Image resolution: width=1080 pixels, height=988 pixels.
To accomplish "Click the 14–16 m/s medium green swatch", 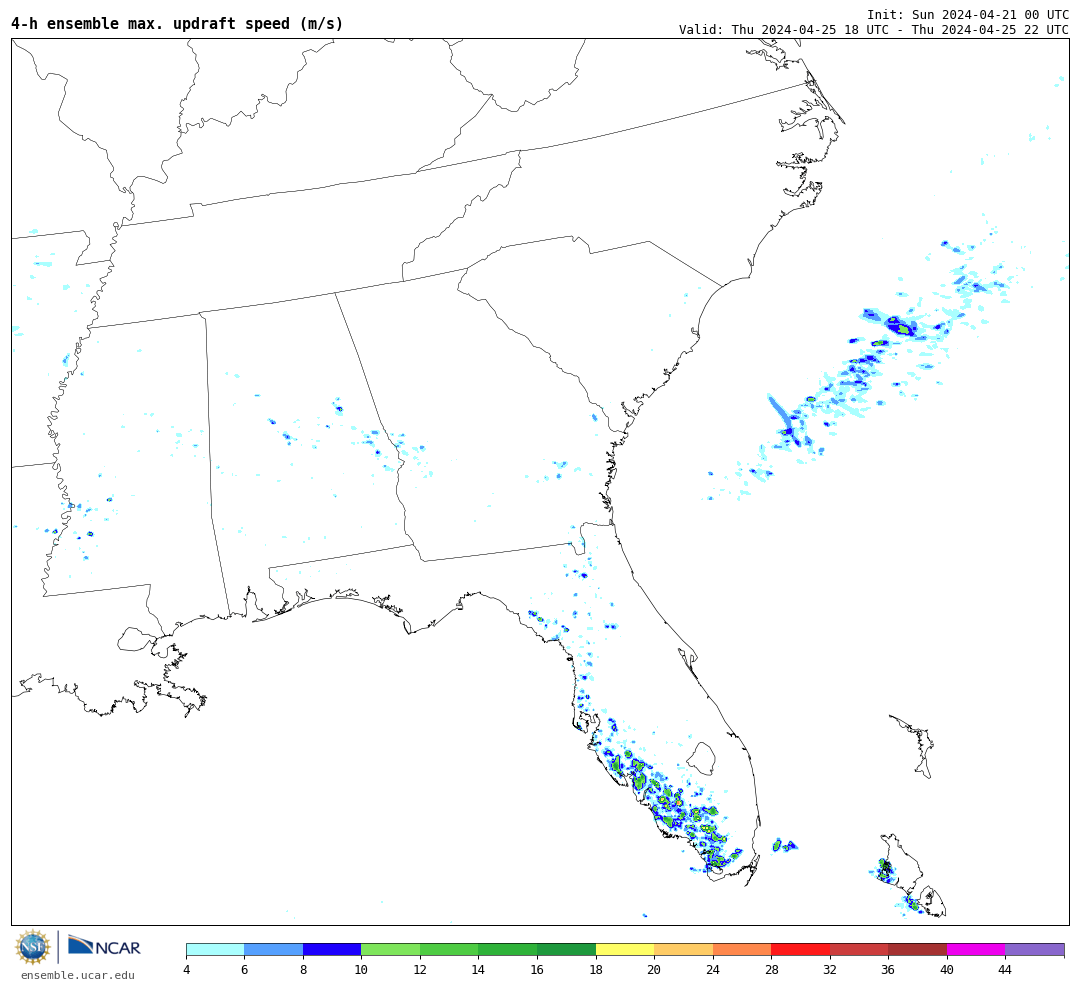I will pos(508,950).
